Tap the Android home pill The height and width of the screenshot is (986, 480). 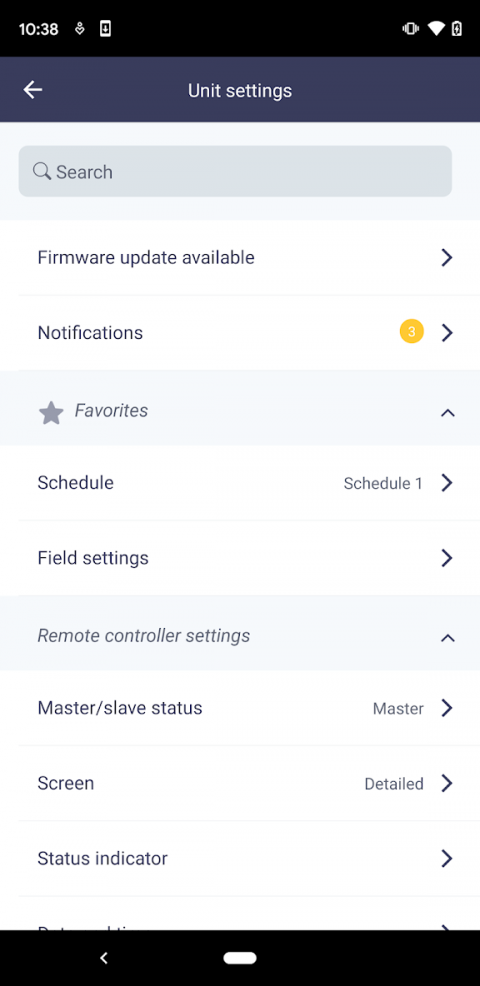[x=240, y=958]
